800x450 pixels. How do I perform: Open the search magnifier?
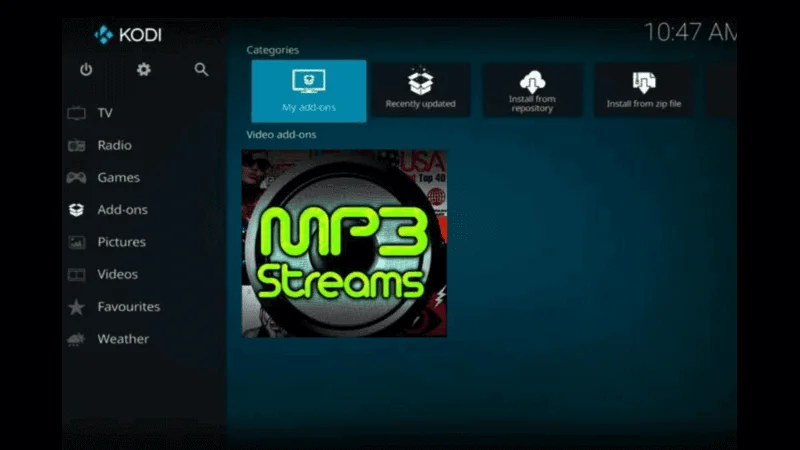click(x=202, y=69)
